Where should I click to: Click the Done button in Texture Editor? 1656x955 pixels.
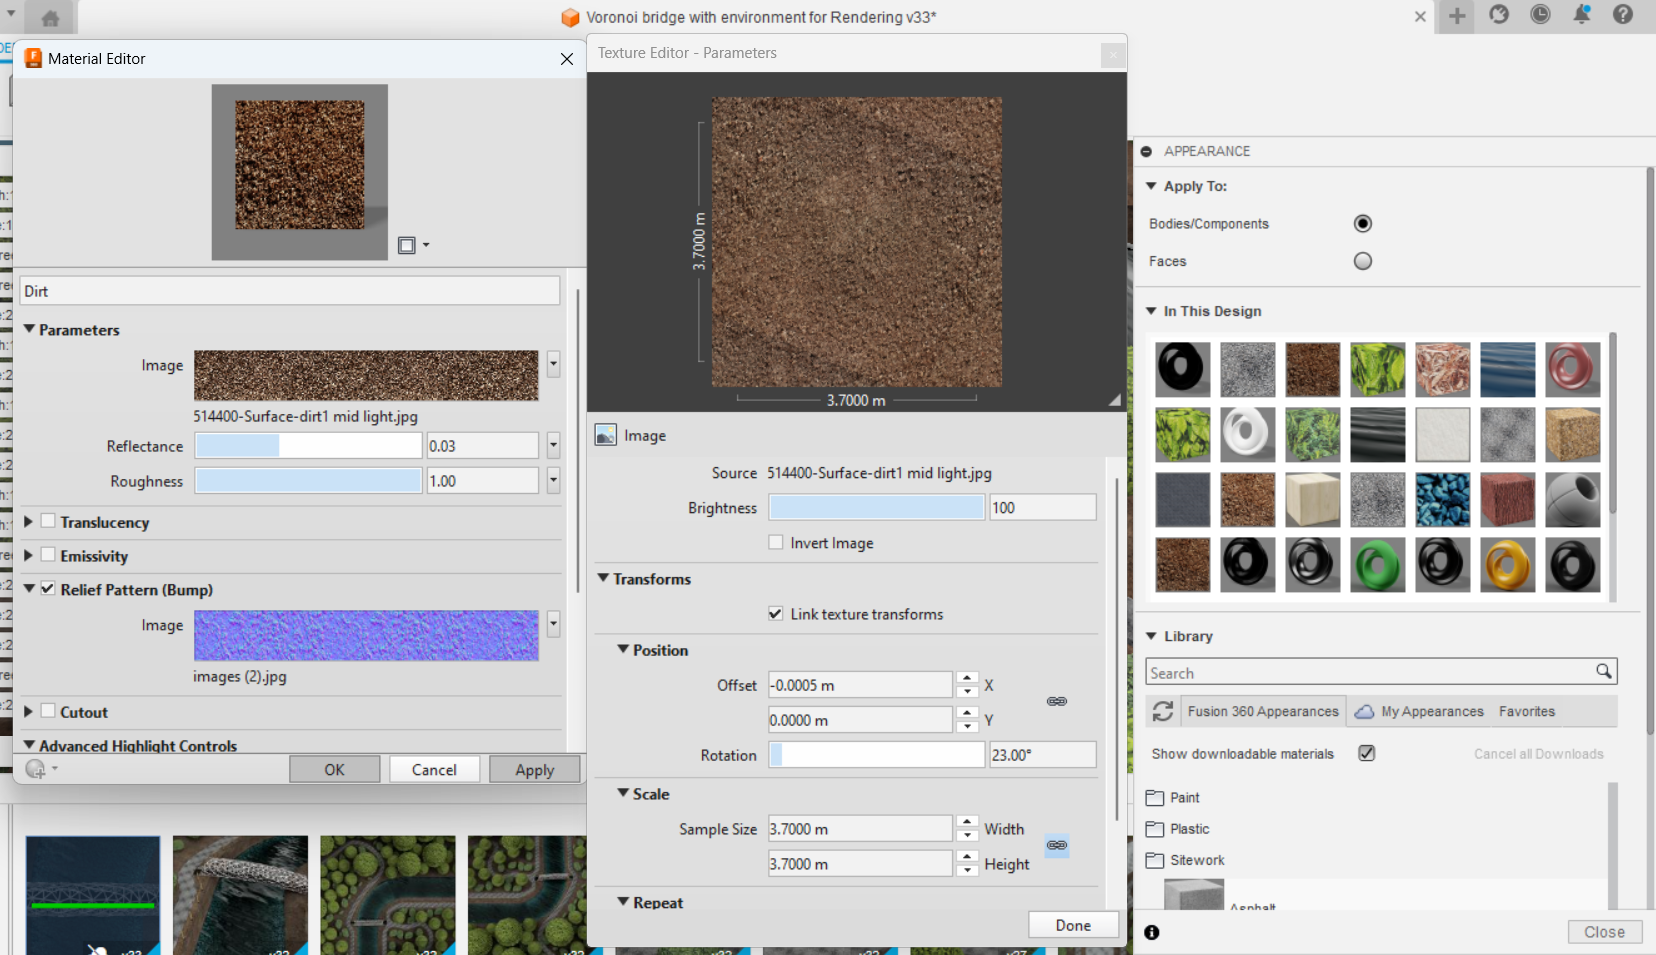click(1072, 925)
